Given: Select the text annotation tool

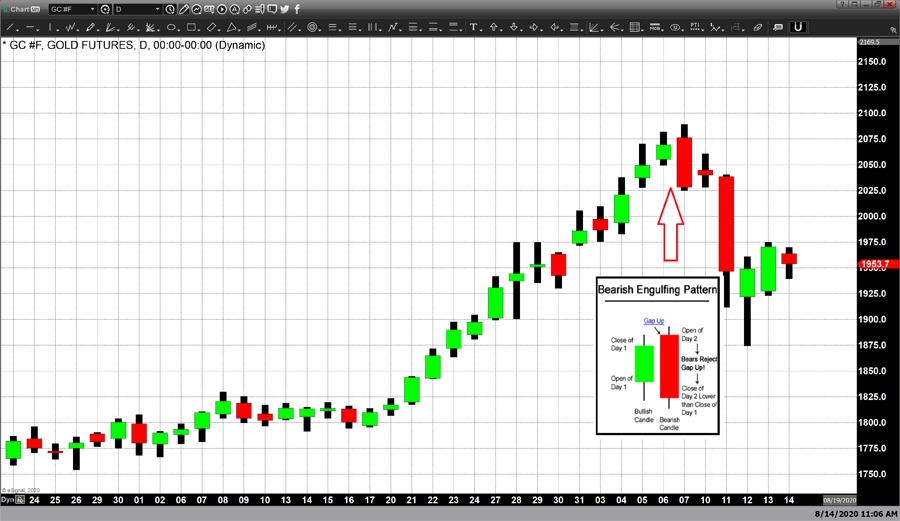Looking at the screenshot, I should [x=474, y=27].
